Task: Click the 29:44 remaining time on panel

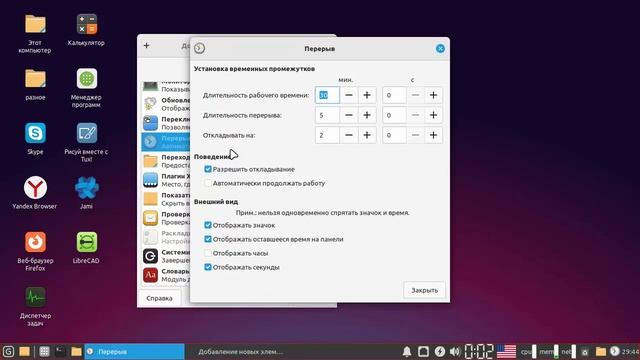Action: [631, 351]
